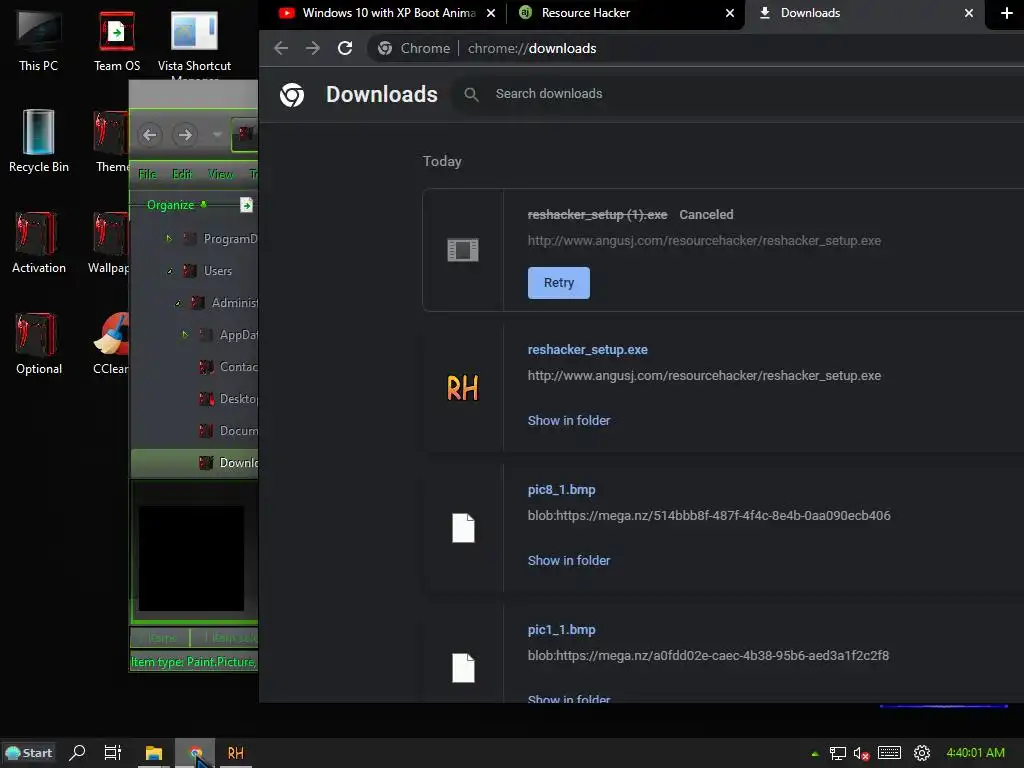Screen dimensions: 1024x768
Task: Open the pic8_1.bmp download link
Action: coord(561,490)
